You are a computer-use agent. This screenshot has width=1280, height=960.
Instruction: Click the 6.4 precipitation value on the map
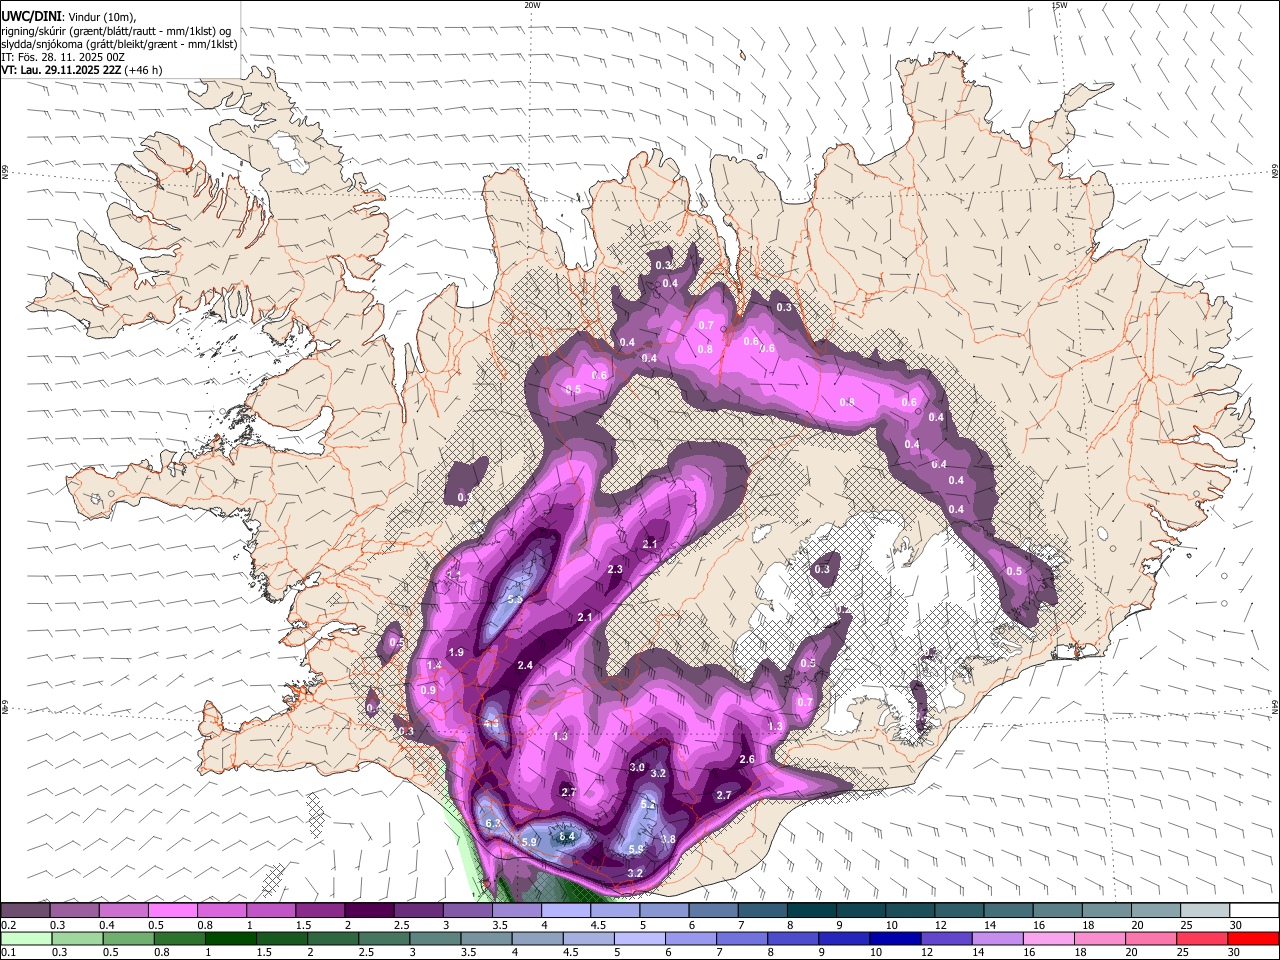567,836
